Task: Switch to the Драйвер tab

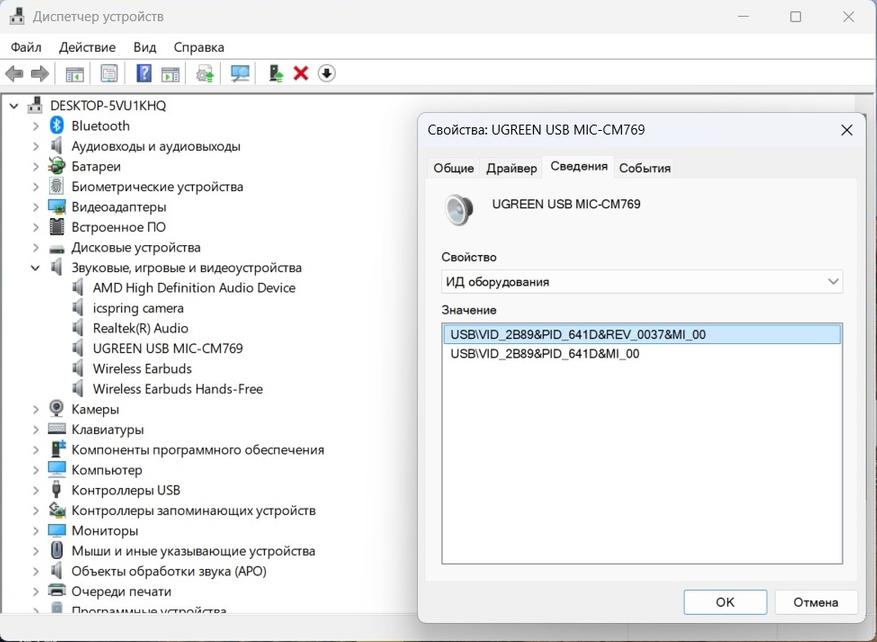Action: click(x=511, y=168)
